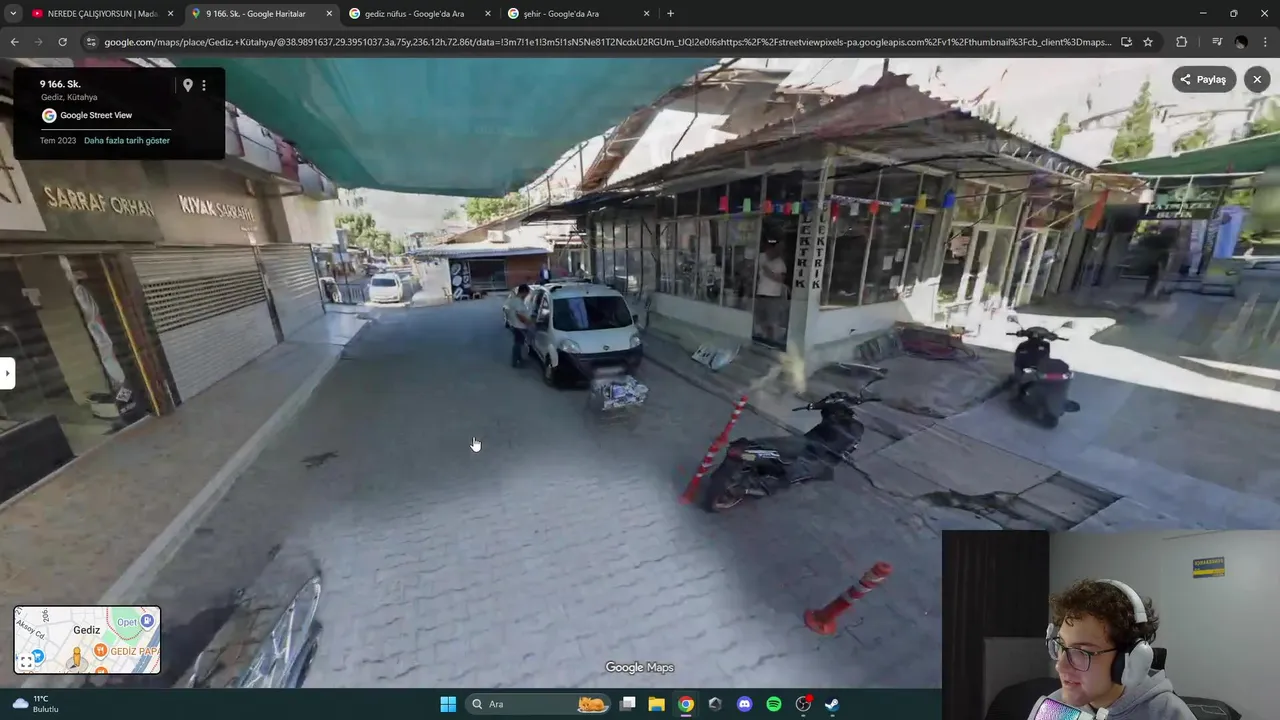
Task: Open the tab search dropdown
Action: (x=13, y=14)
